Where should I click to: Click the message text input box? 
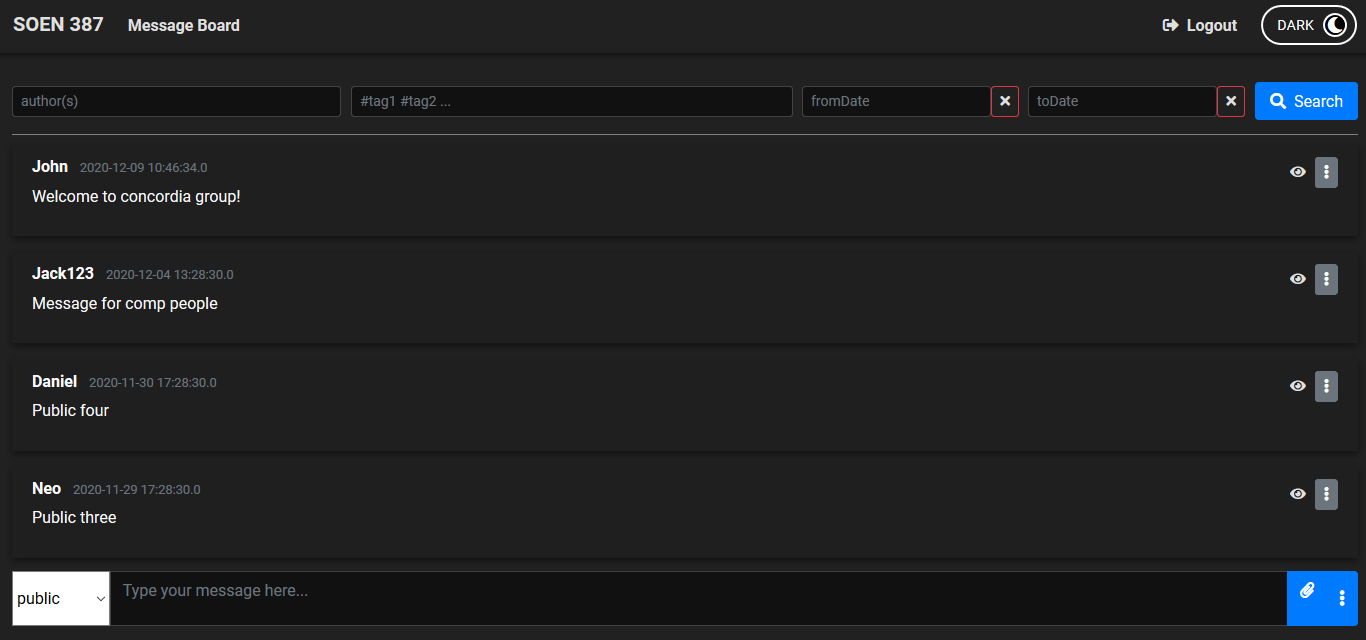pos(697,598)
